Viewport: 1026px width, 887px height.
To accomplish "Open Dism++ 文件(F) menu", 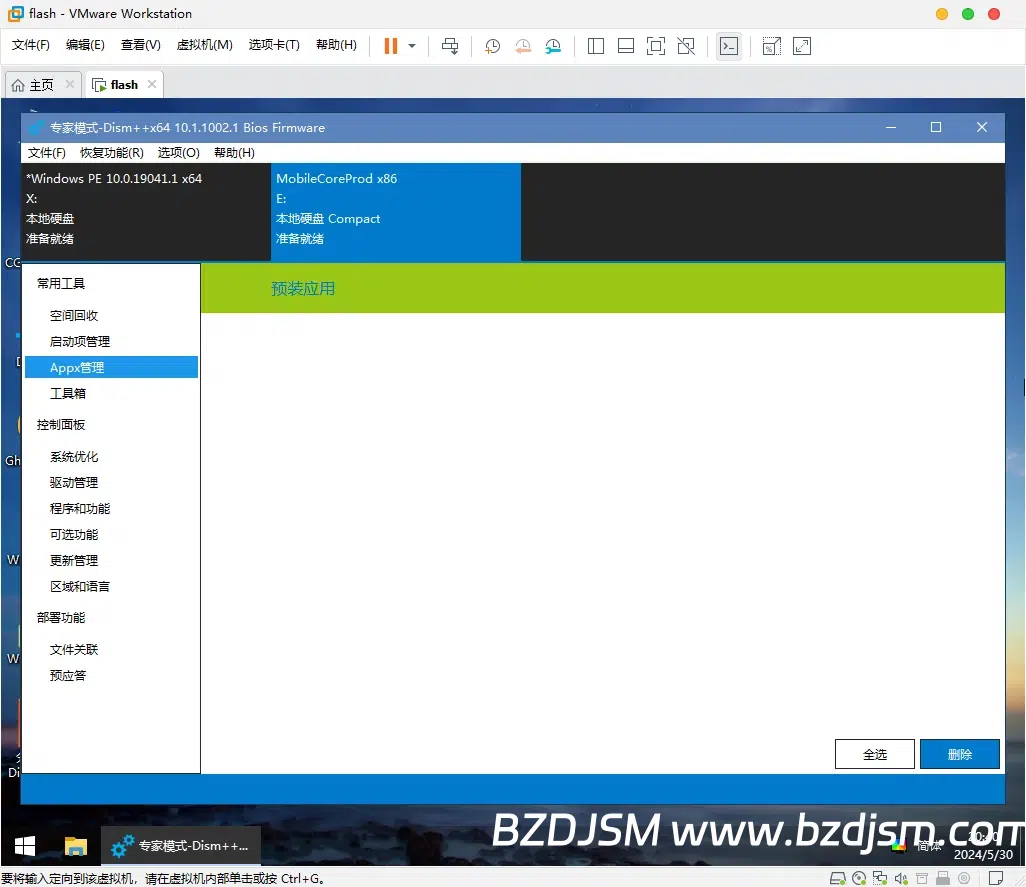I will click(46, 152).
